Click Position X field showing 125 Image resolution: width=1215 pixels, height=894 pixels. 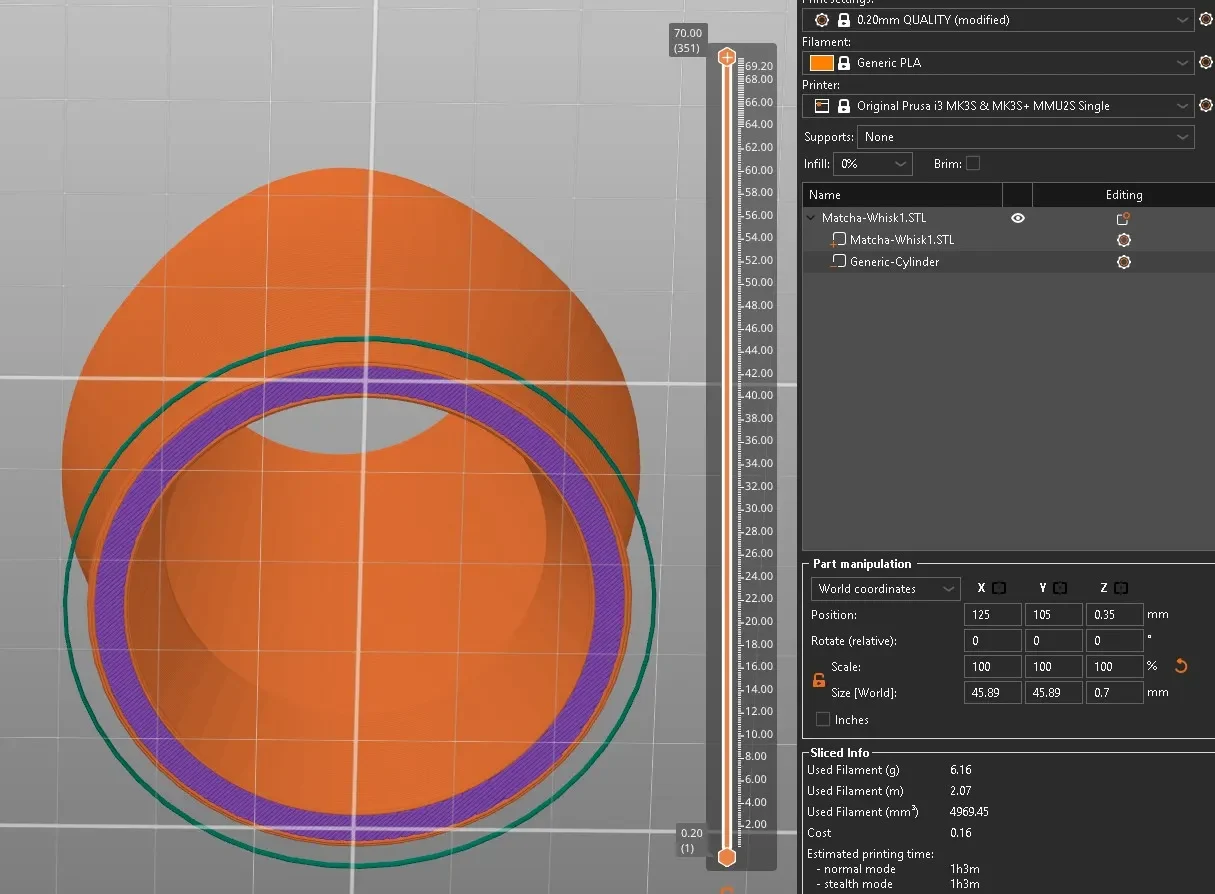pos(993,615)
